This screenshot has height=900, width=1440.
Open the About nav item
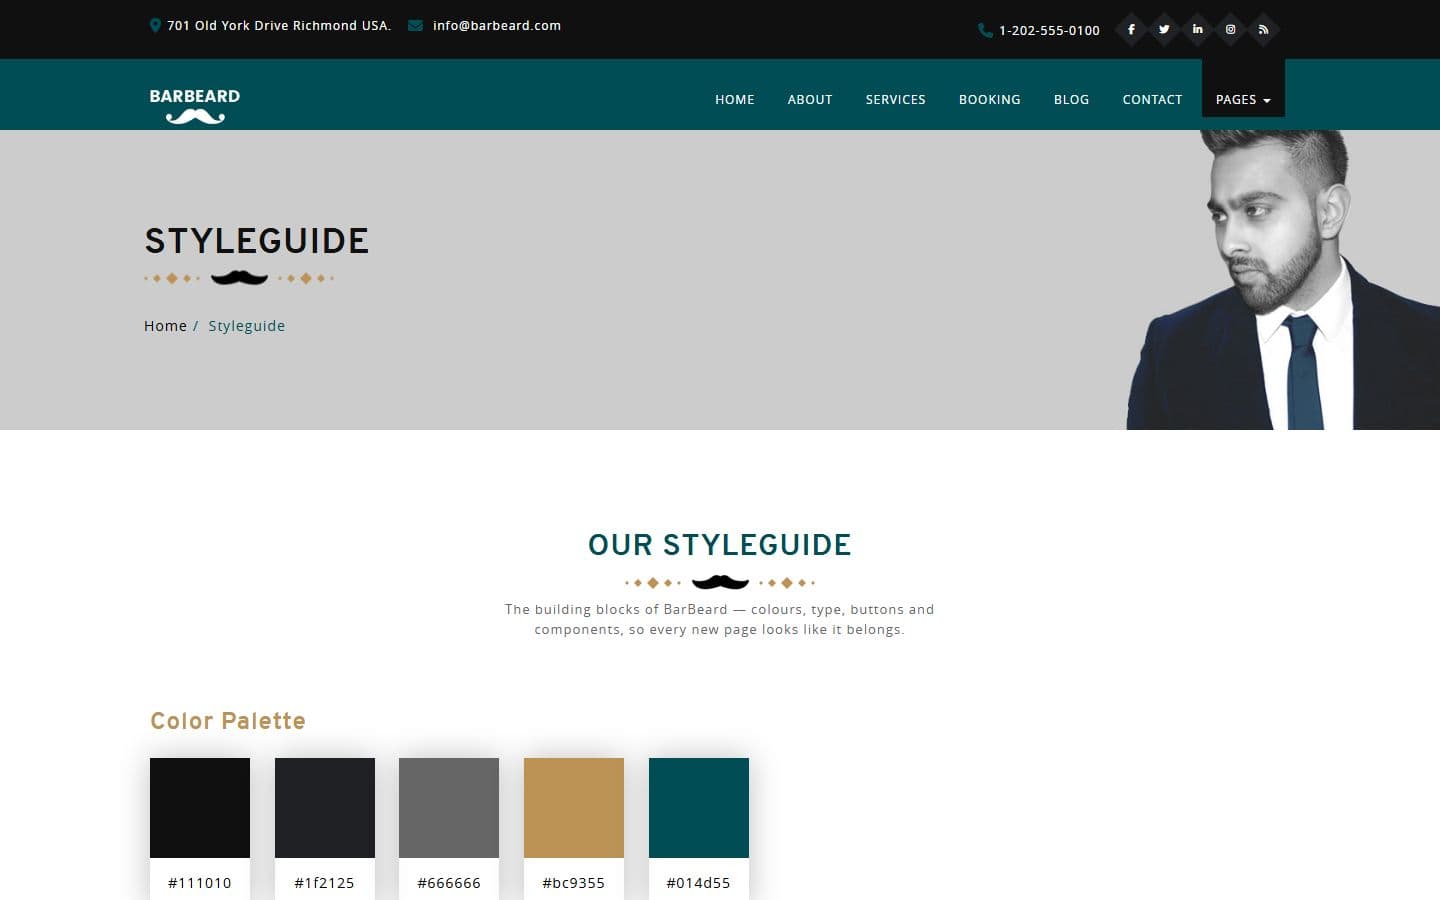coord(810,99)
